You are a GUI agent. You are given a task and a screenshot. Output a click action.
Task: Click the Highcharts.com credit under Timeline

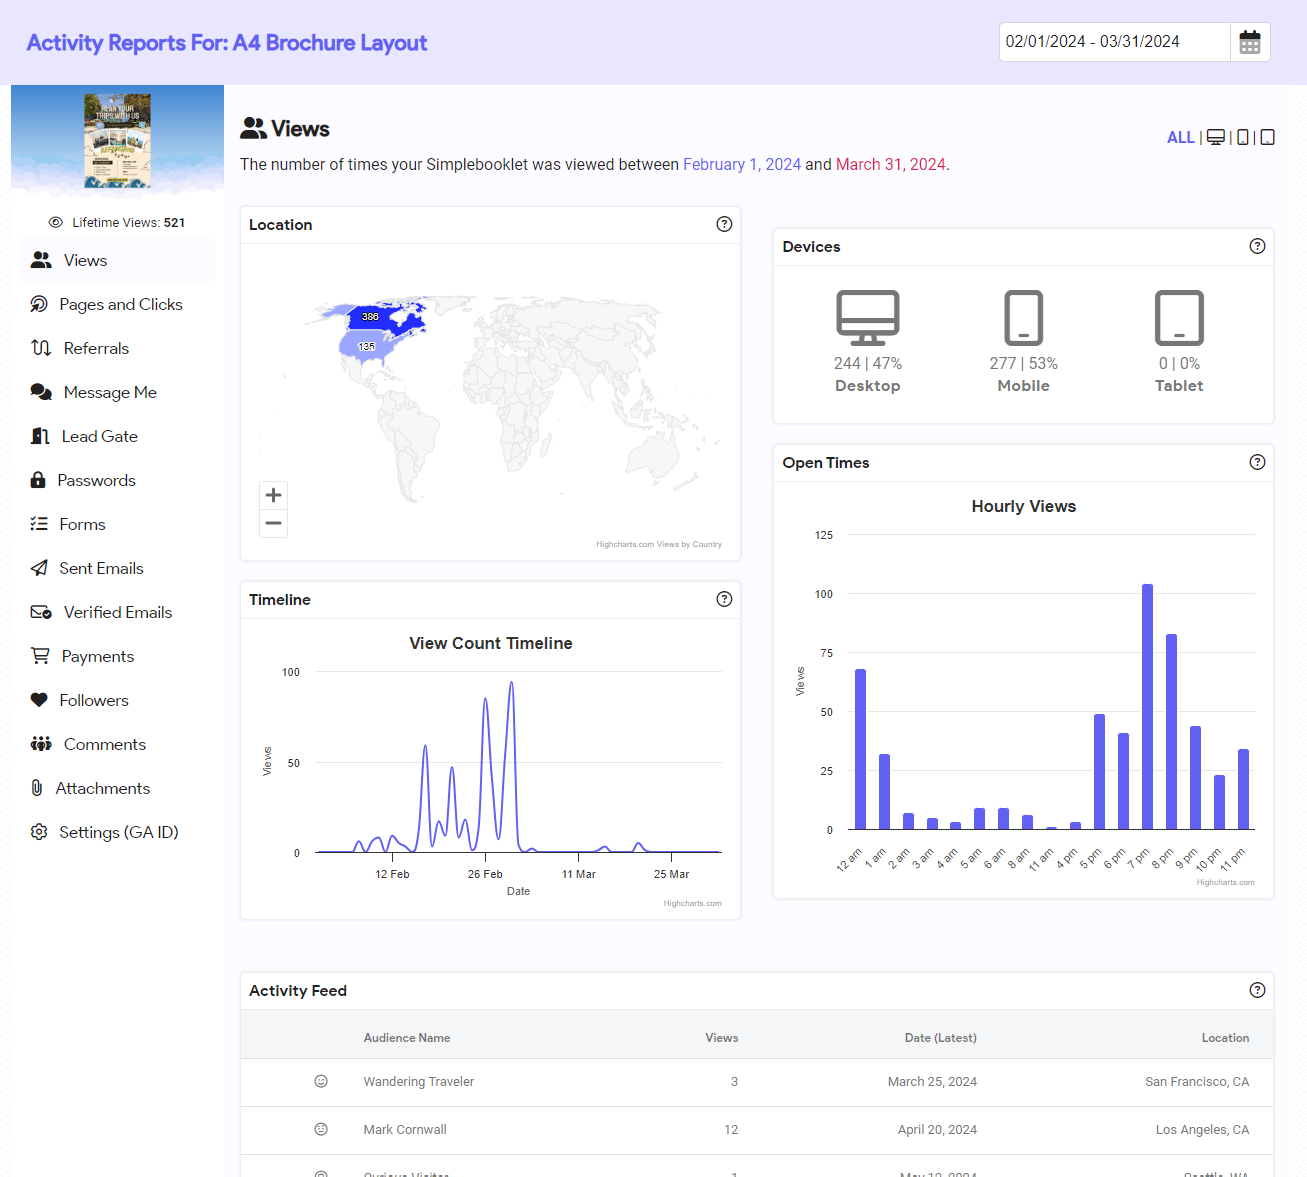pyautogui.click(x=692, y=903)
